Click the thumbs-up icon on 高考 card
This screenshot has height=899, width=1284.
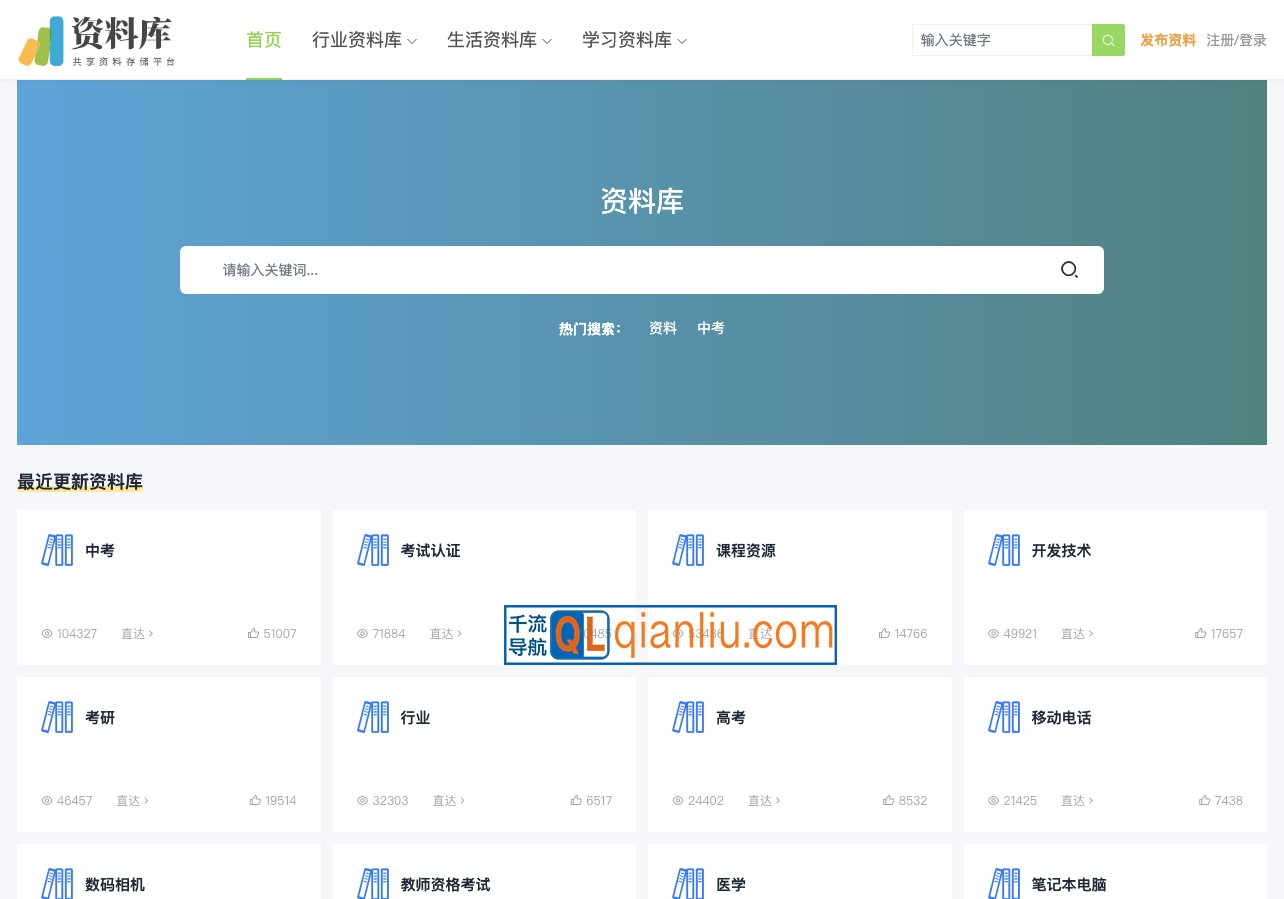tap(888, 800)
